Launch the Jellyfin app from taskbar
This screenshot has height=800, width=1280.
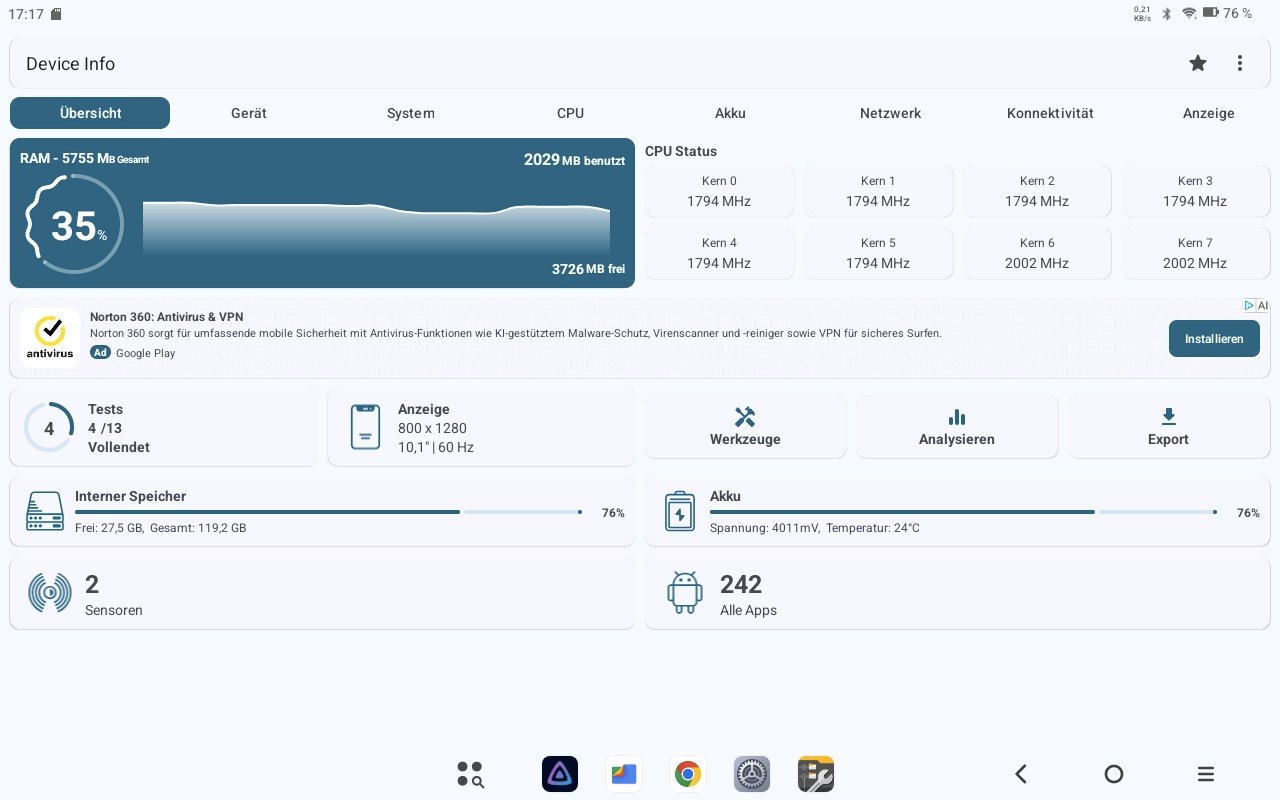point(560,774)
